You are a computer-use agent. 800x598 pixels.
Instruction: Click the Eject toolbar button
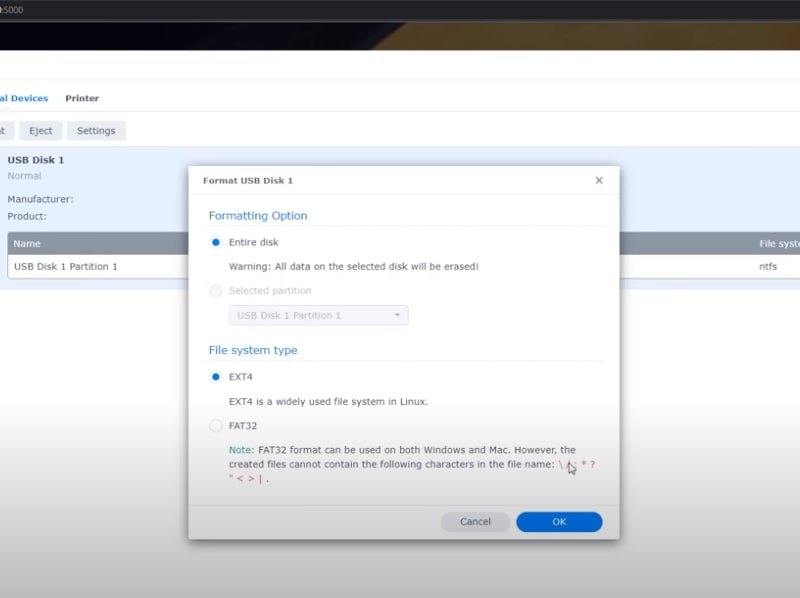[x=41, y=131]
